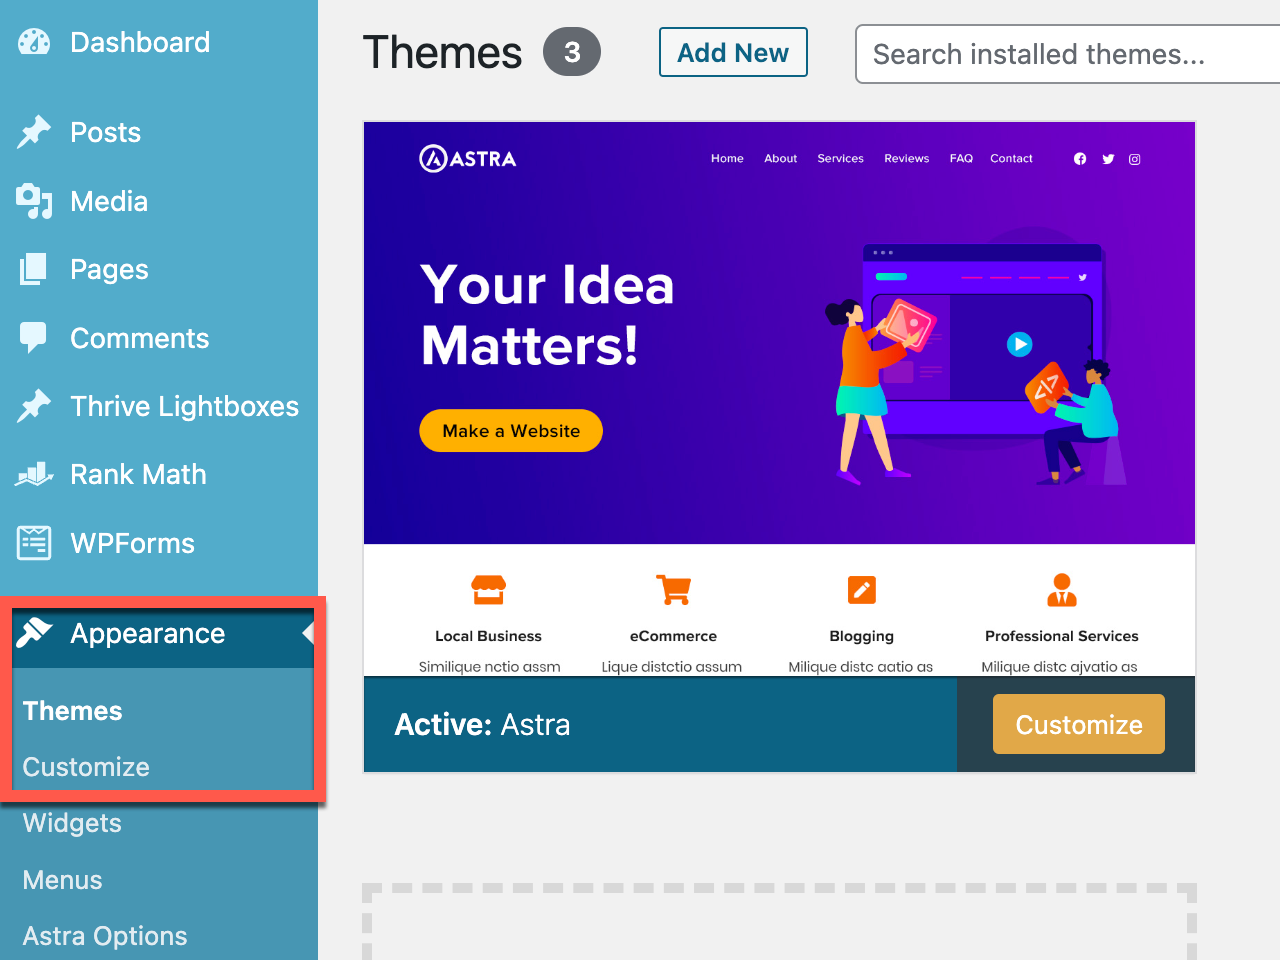Open the Widgets submenu item
1280x960 pixels.
pos(72,823)
